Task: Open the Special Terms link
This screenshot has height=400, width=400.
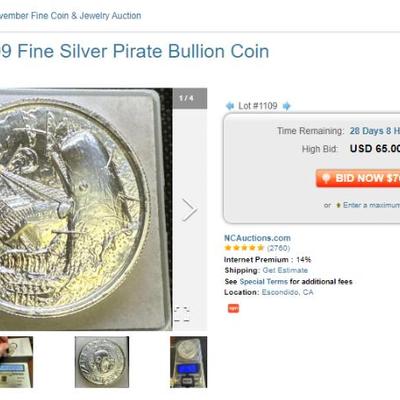Action: 263,282
